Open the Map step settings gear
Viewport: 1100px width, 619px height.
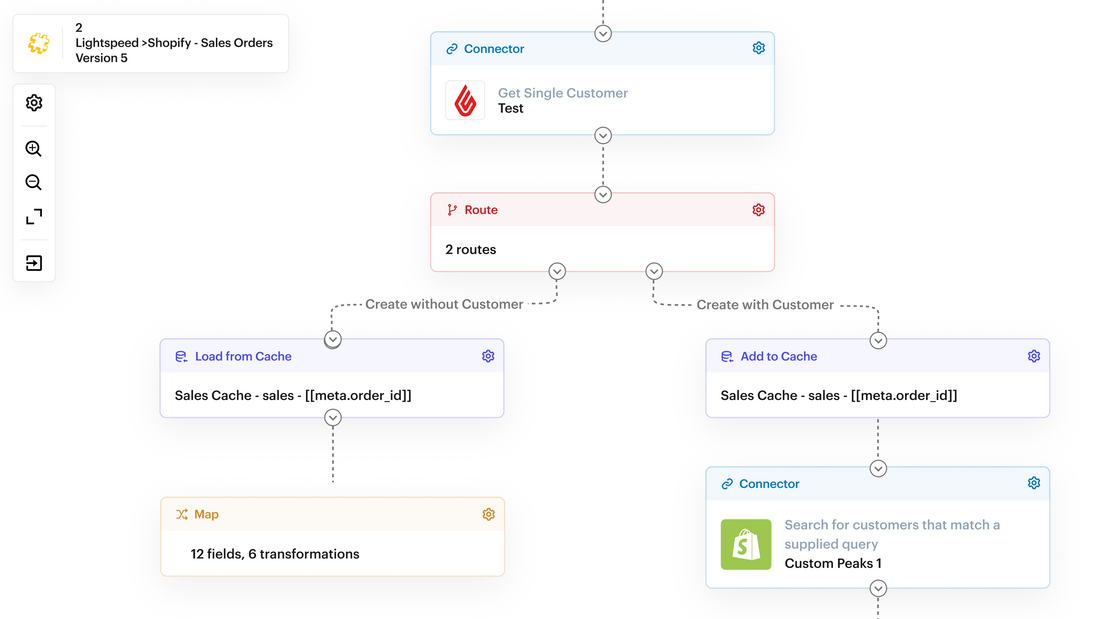point(488,514)
